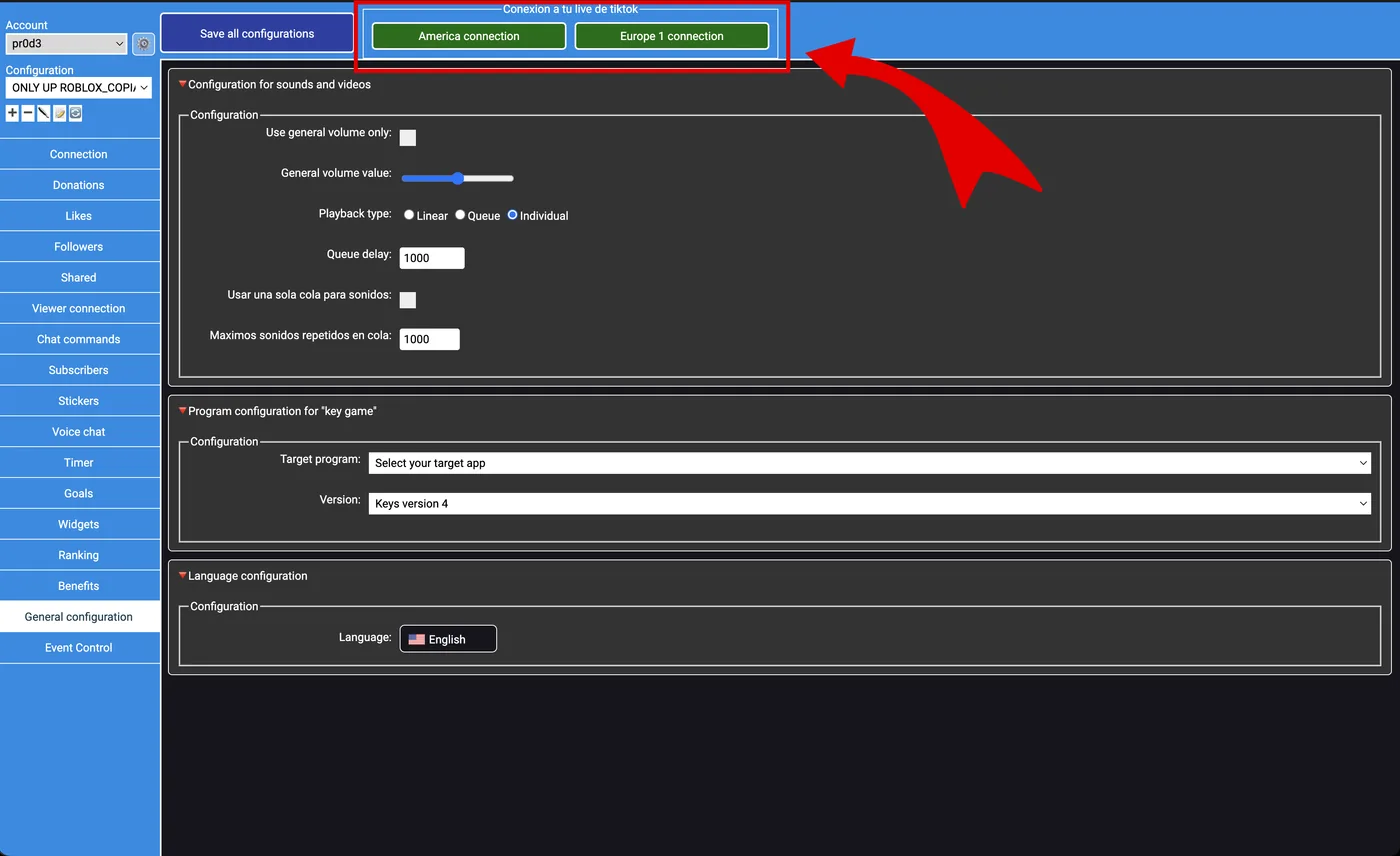Screen dimensions: 1400x856
Task: Open the Donations tab in sidebar
Action: click(79, 185)
